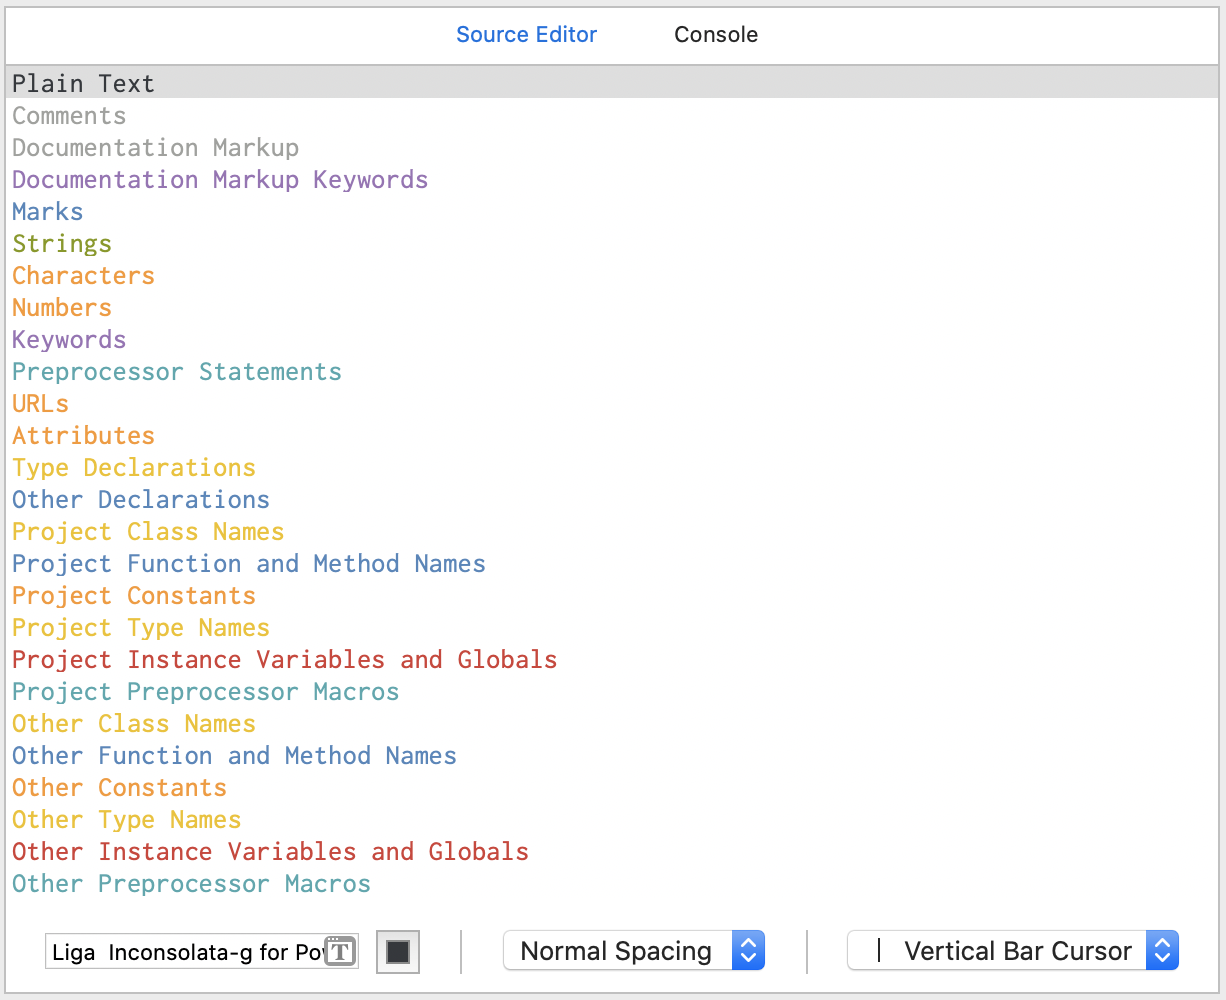Screen dimensions: 1226x1000
Task: Select the Comments syntax category
Action: pyautogui.click(x=70, y=116)
